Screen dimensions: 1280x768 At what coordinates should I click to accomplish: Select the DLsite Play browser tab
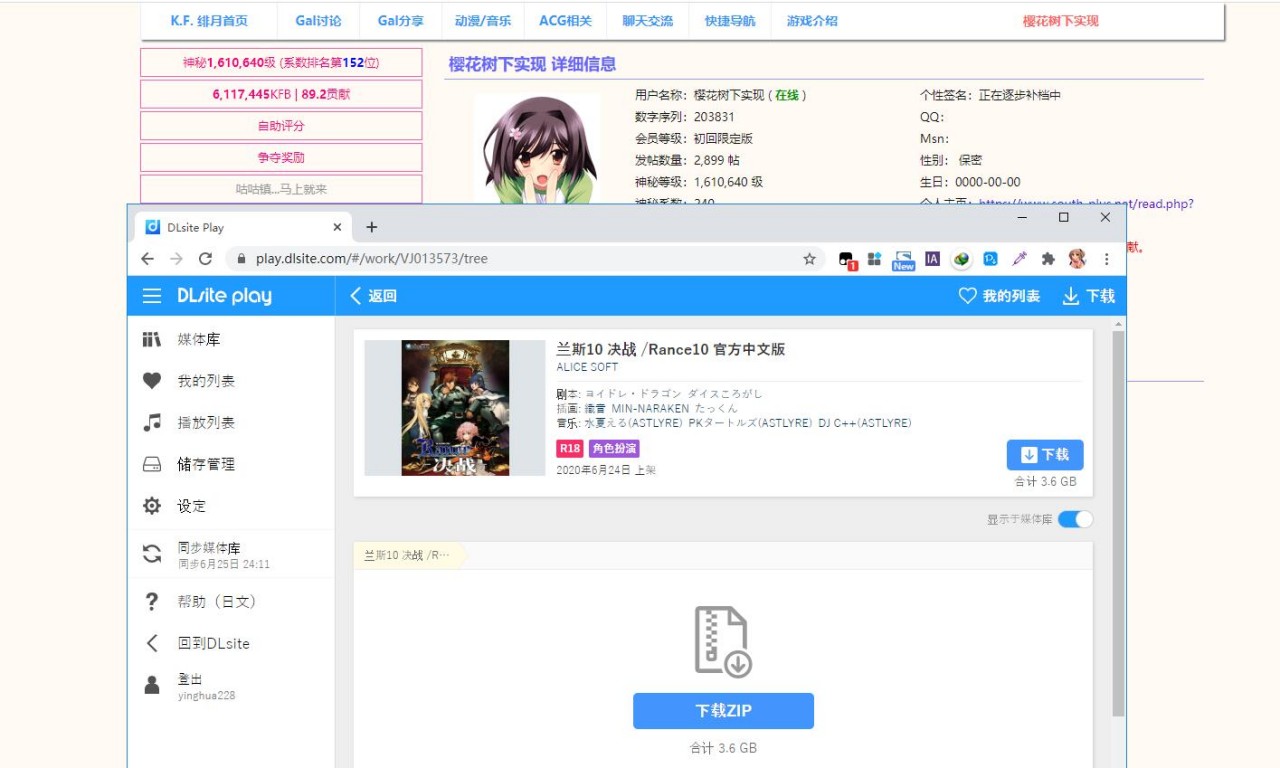click(242, 227)
